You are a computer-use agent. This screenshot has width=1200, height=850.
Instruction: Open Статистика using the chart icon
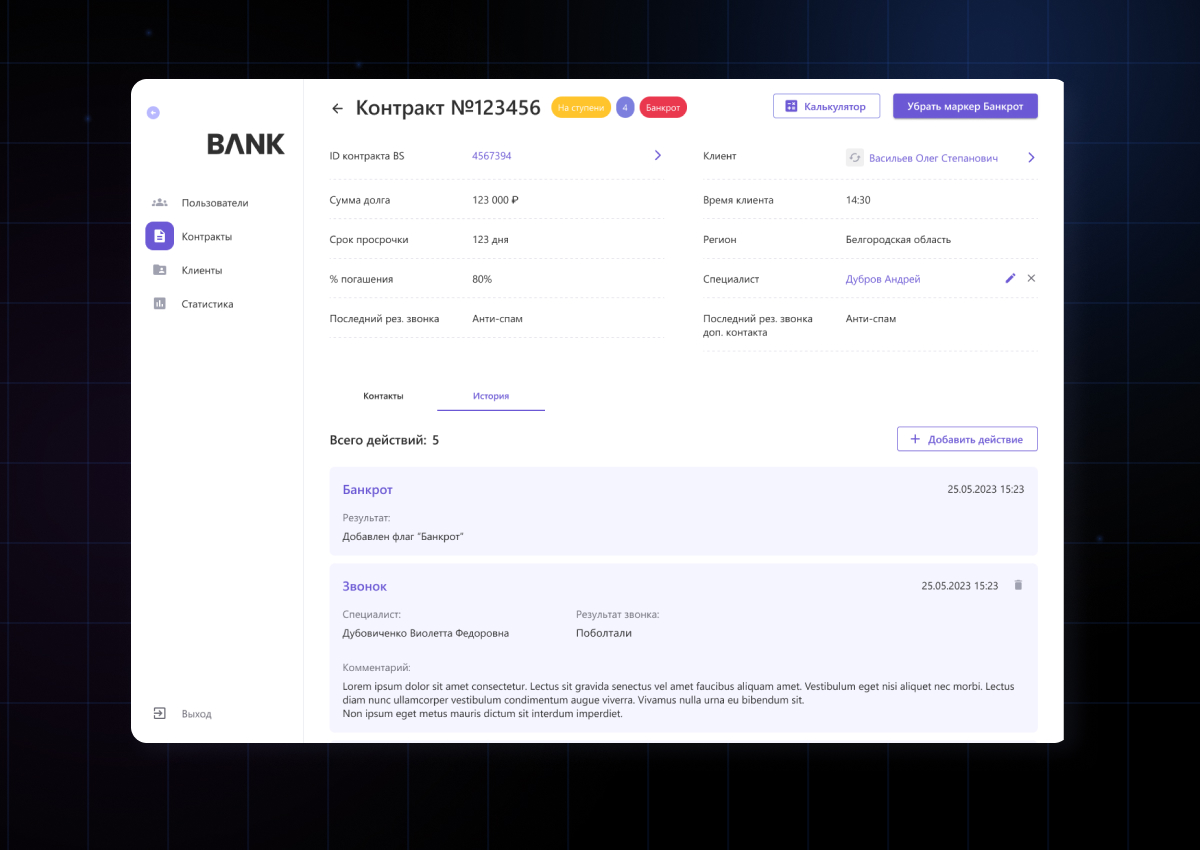pos(159,304)
